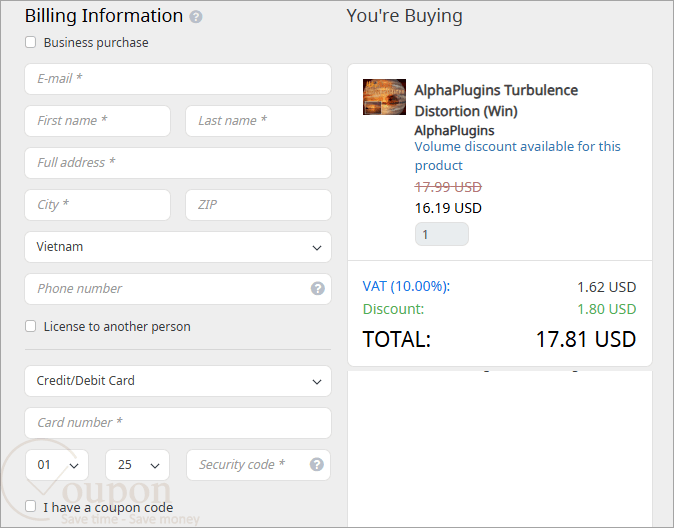Click the green Discount: label
The height and width of the screenshot is (528, 674).
[393, 309]
